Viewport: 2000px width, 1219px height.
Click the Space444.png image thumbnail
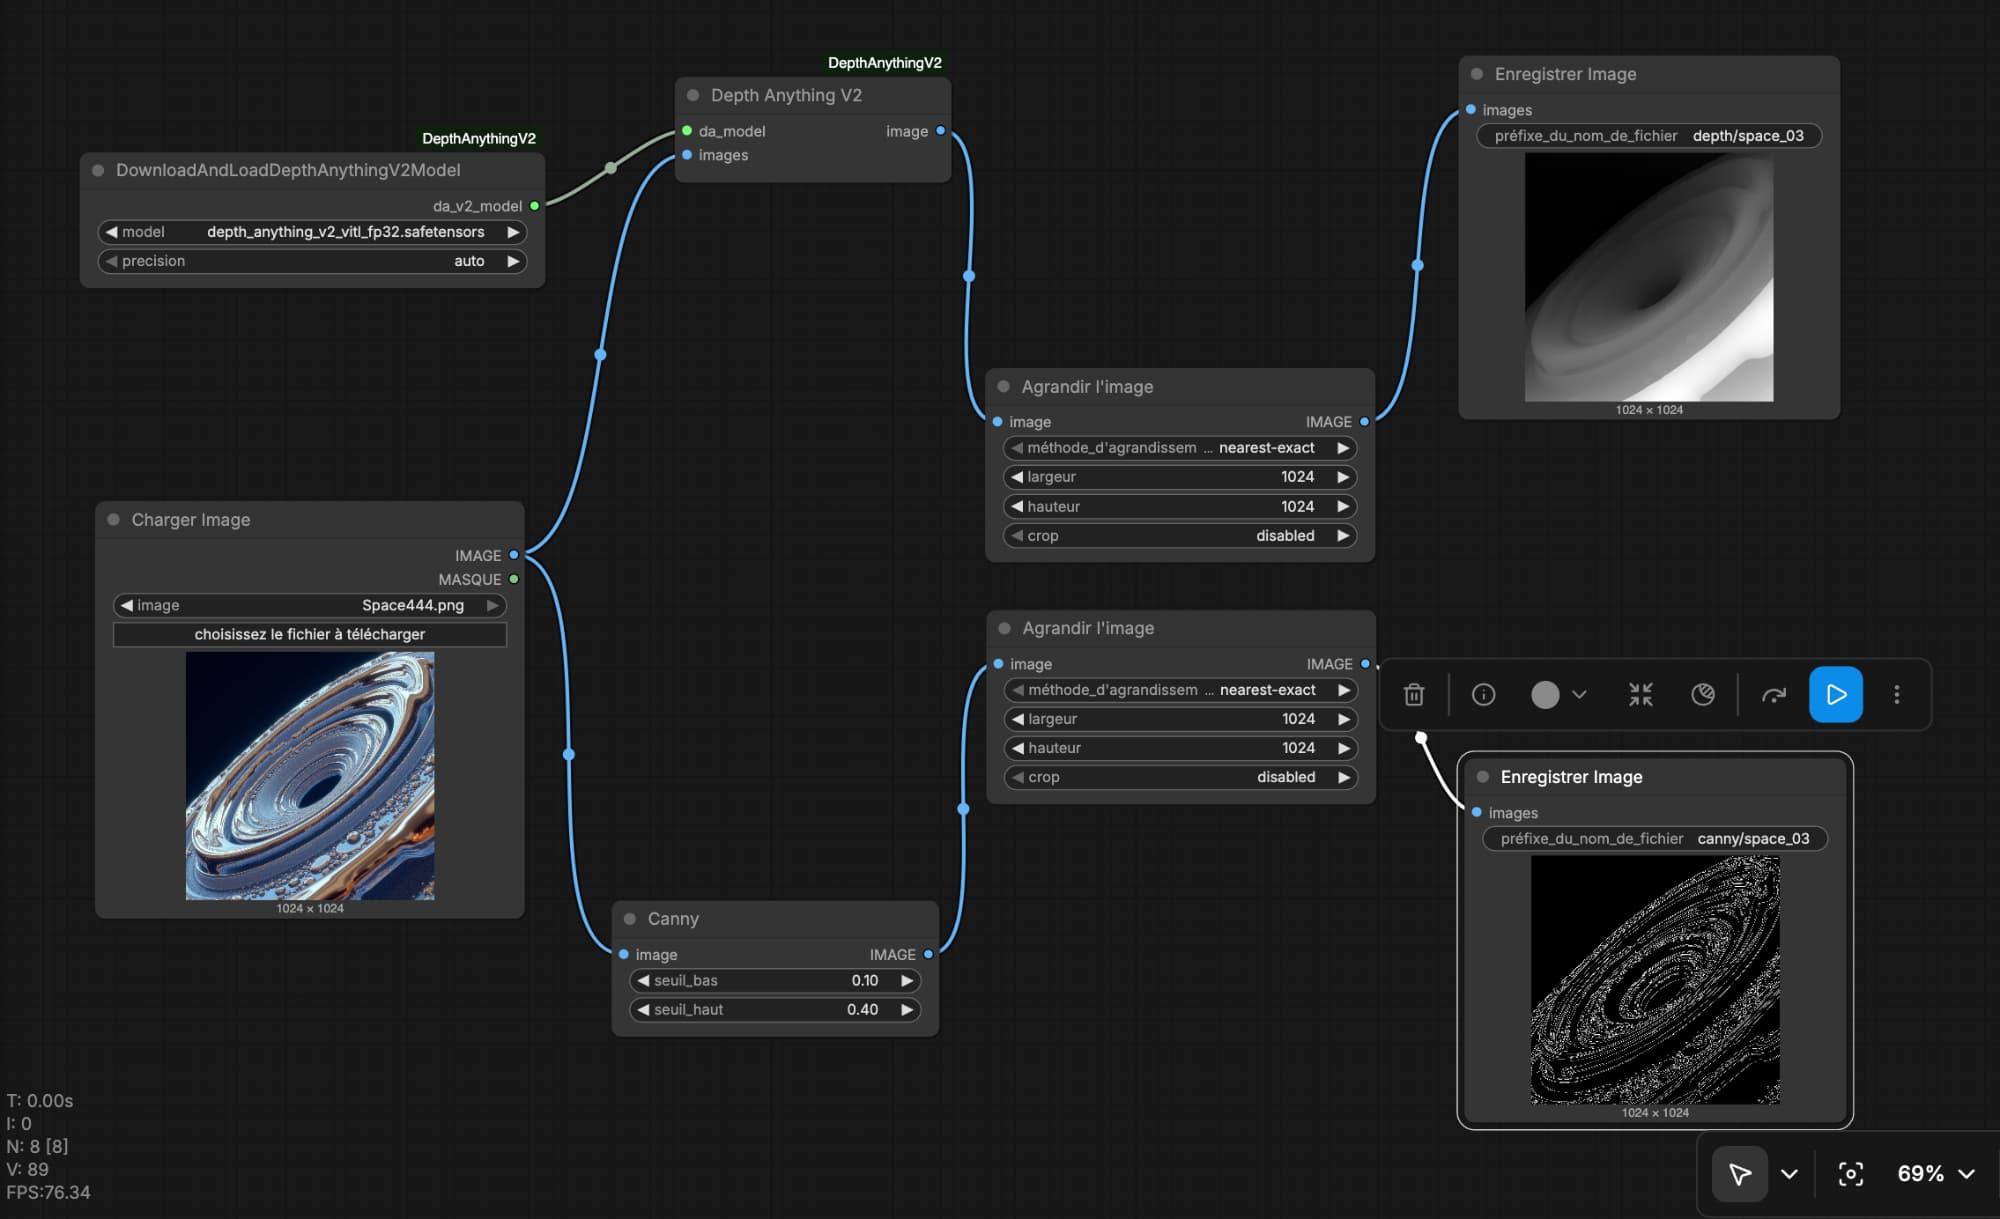309,775
